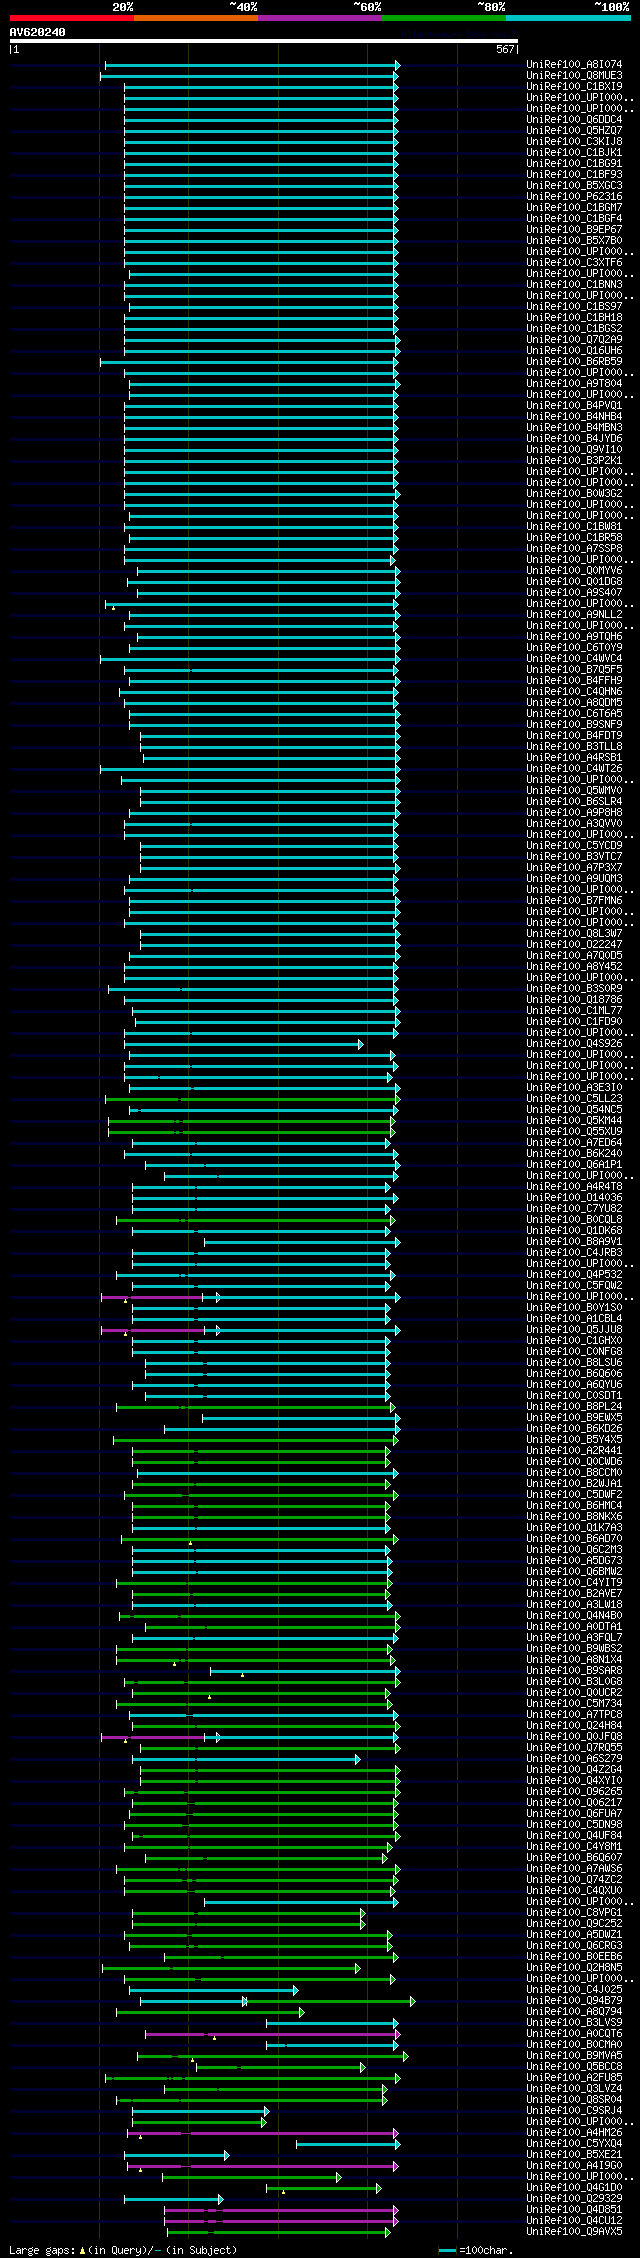The height and width of the screenshot is (2258, 640).
Task: Select hit UniRef100_B8A9V1
Action: (x=574, y=1241)
